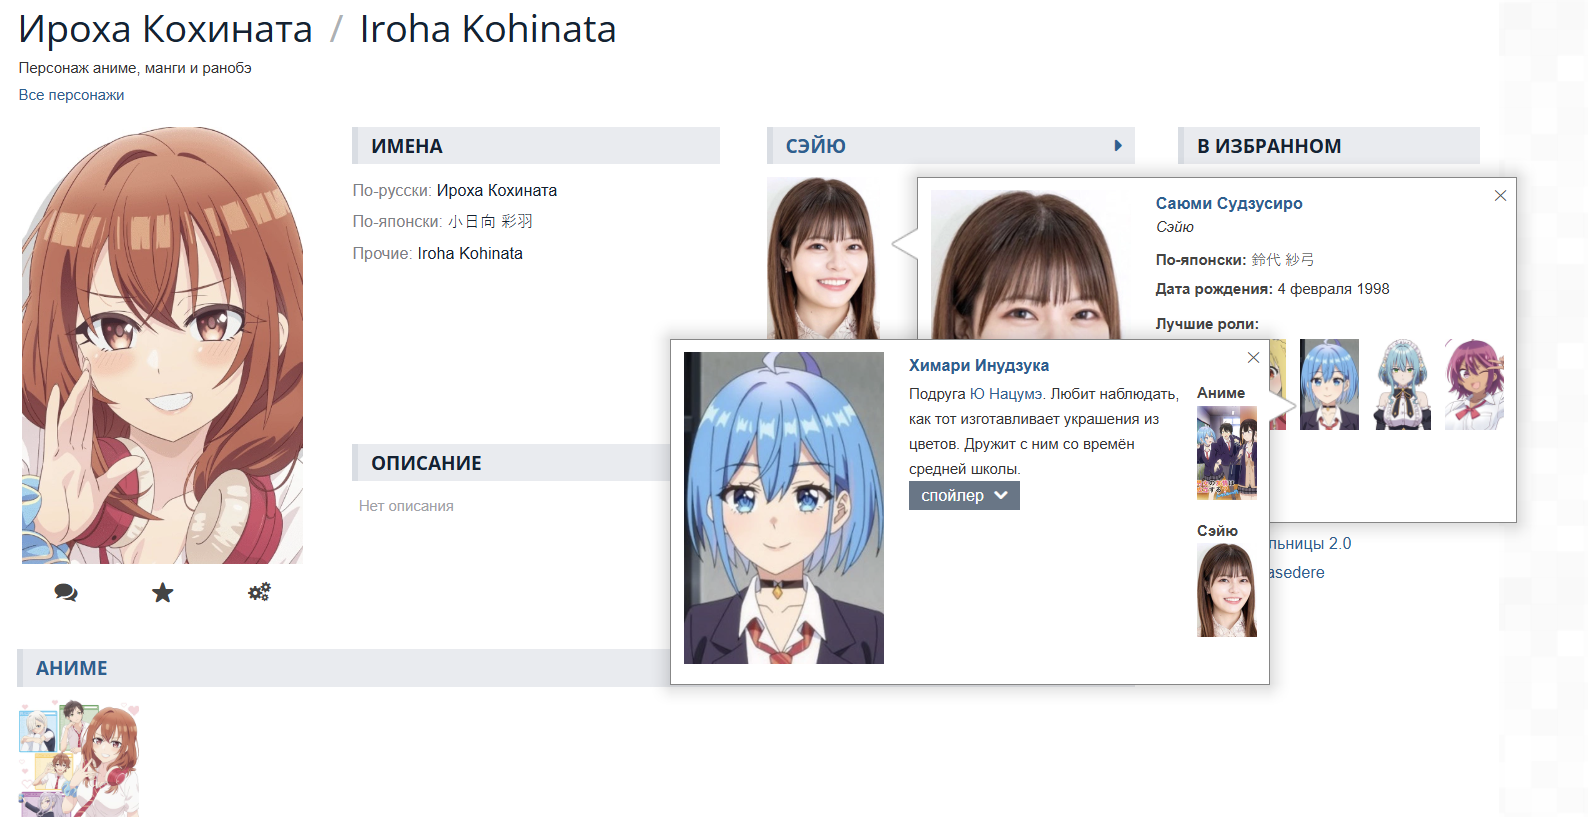This screenshot has height=817, width=1588.
Task: Select the blue-haired girl best role thumbnail
Action: coord(1329,385)
